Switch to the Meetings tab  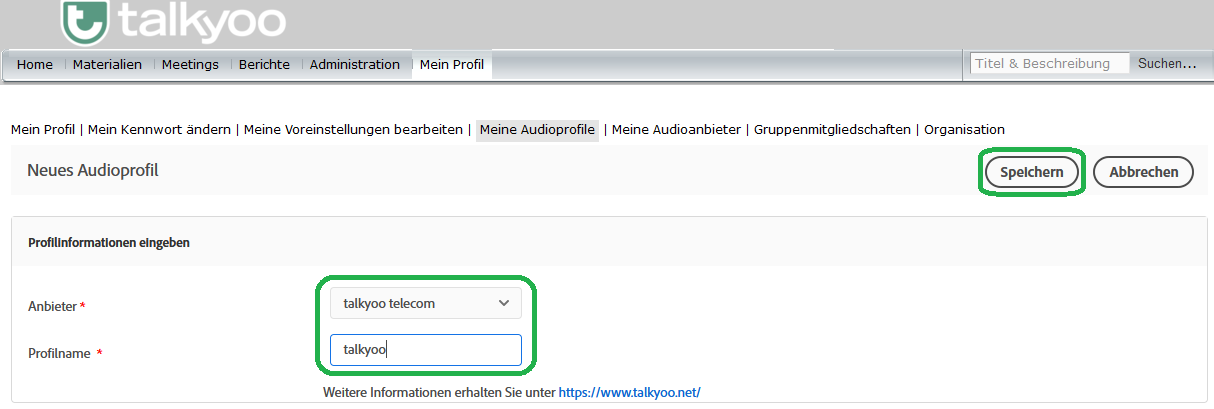coord(190,64)
